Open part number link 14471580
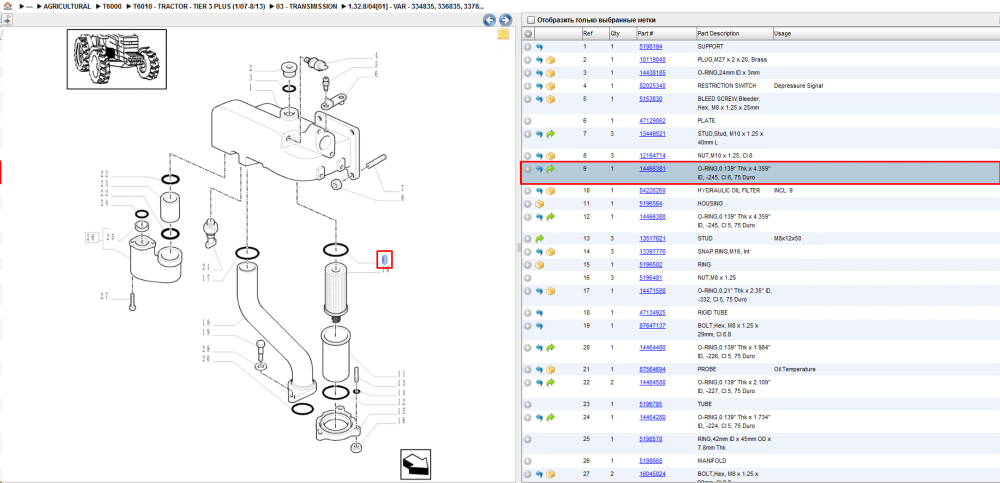The image size is (1000, 483). pyautogui.click(x=652, y=291)
